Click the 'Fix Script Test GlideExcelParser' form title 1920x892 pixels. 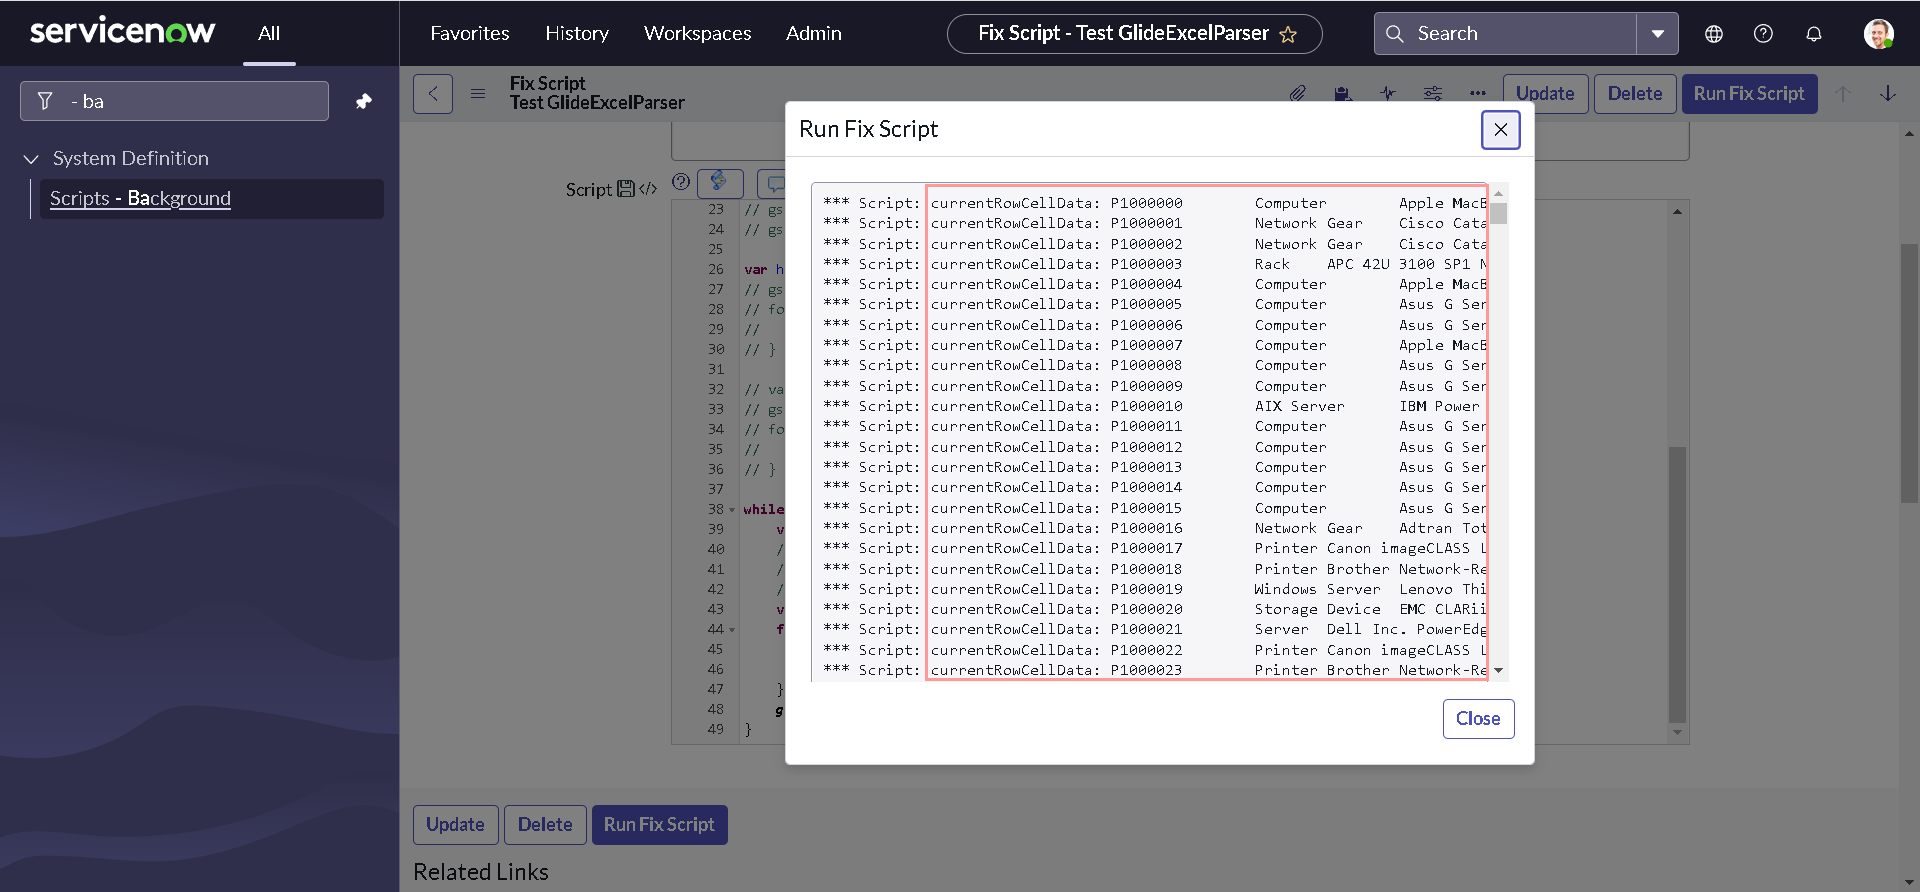597,93
